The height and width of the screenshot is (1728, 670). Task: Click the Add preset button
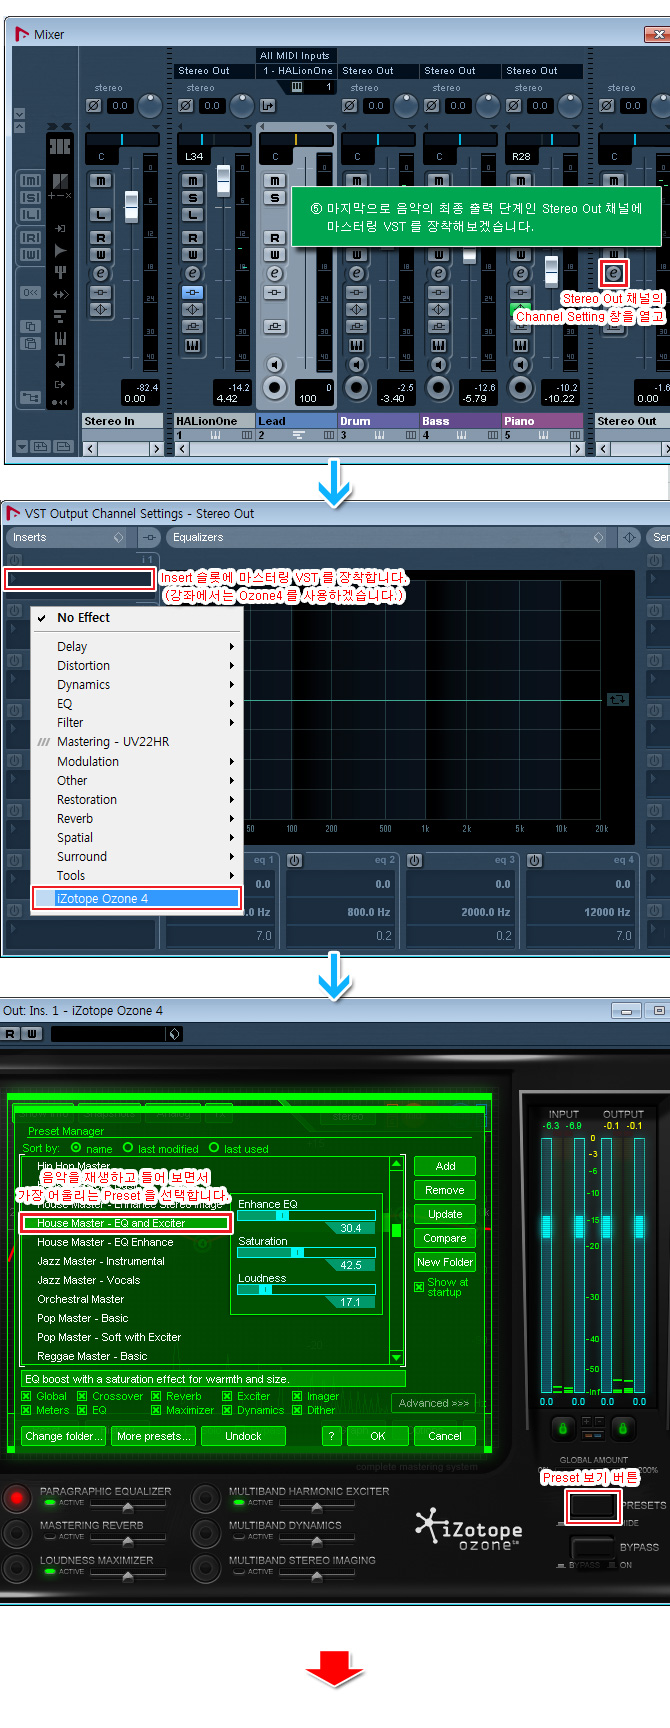(x=445, y=1166)
